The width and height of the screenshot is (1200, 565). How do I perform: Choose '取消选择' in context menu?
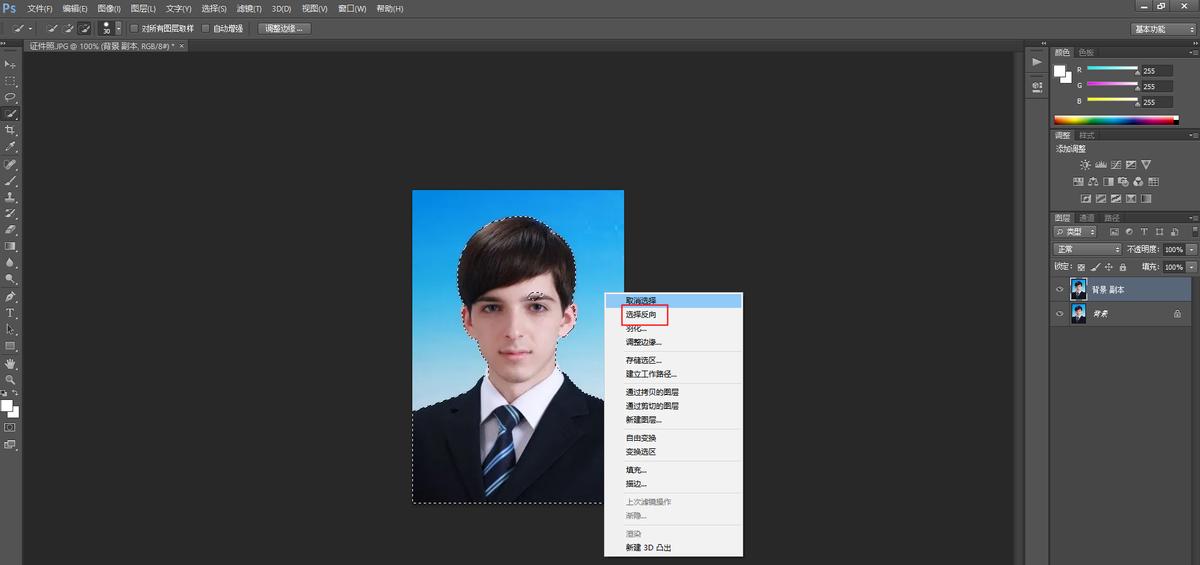(x=641, y=300)
